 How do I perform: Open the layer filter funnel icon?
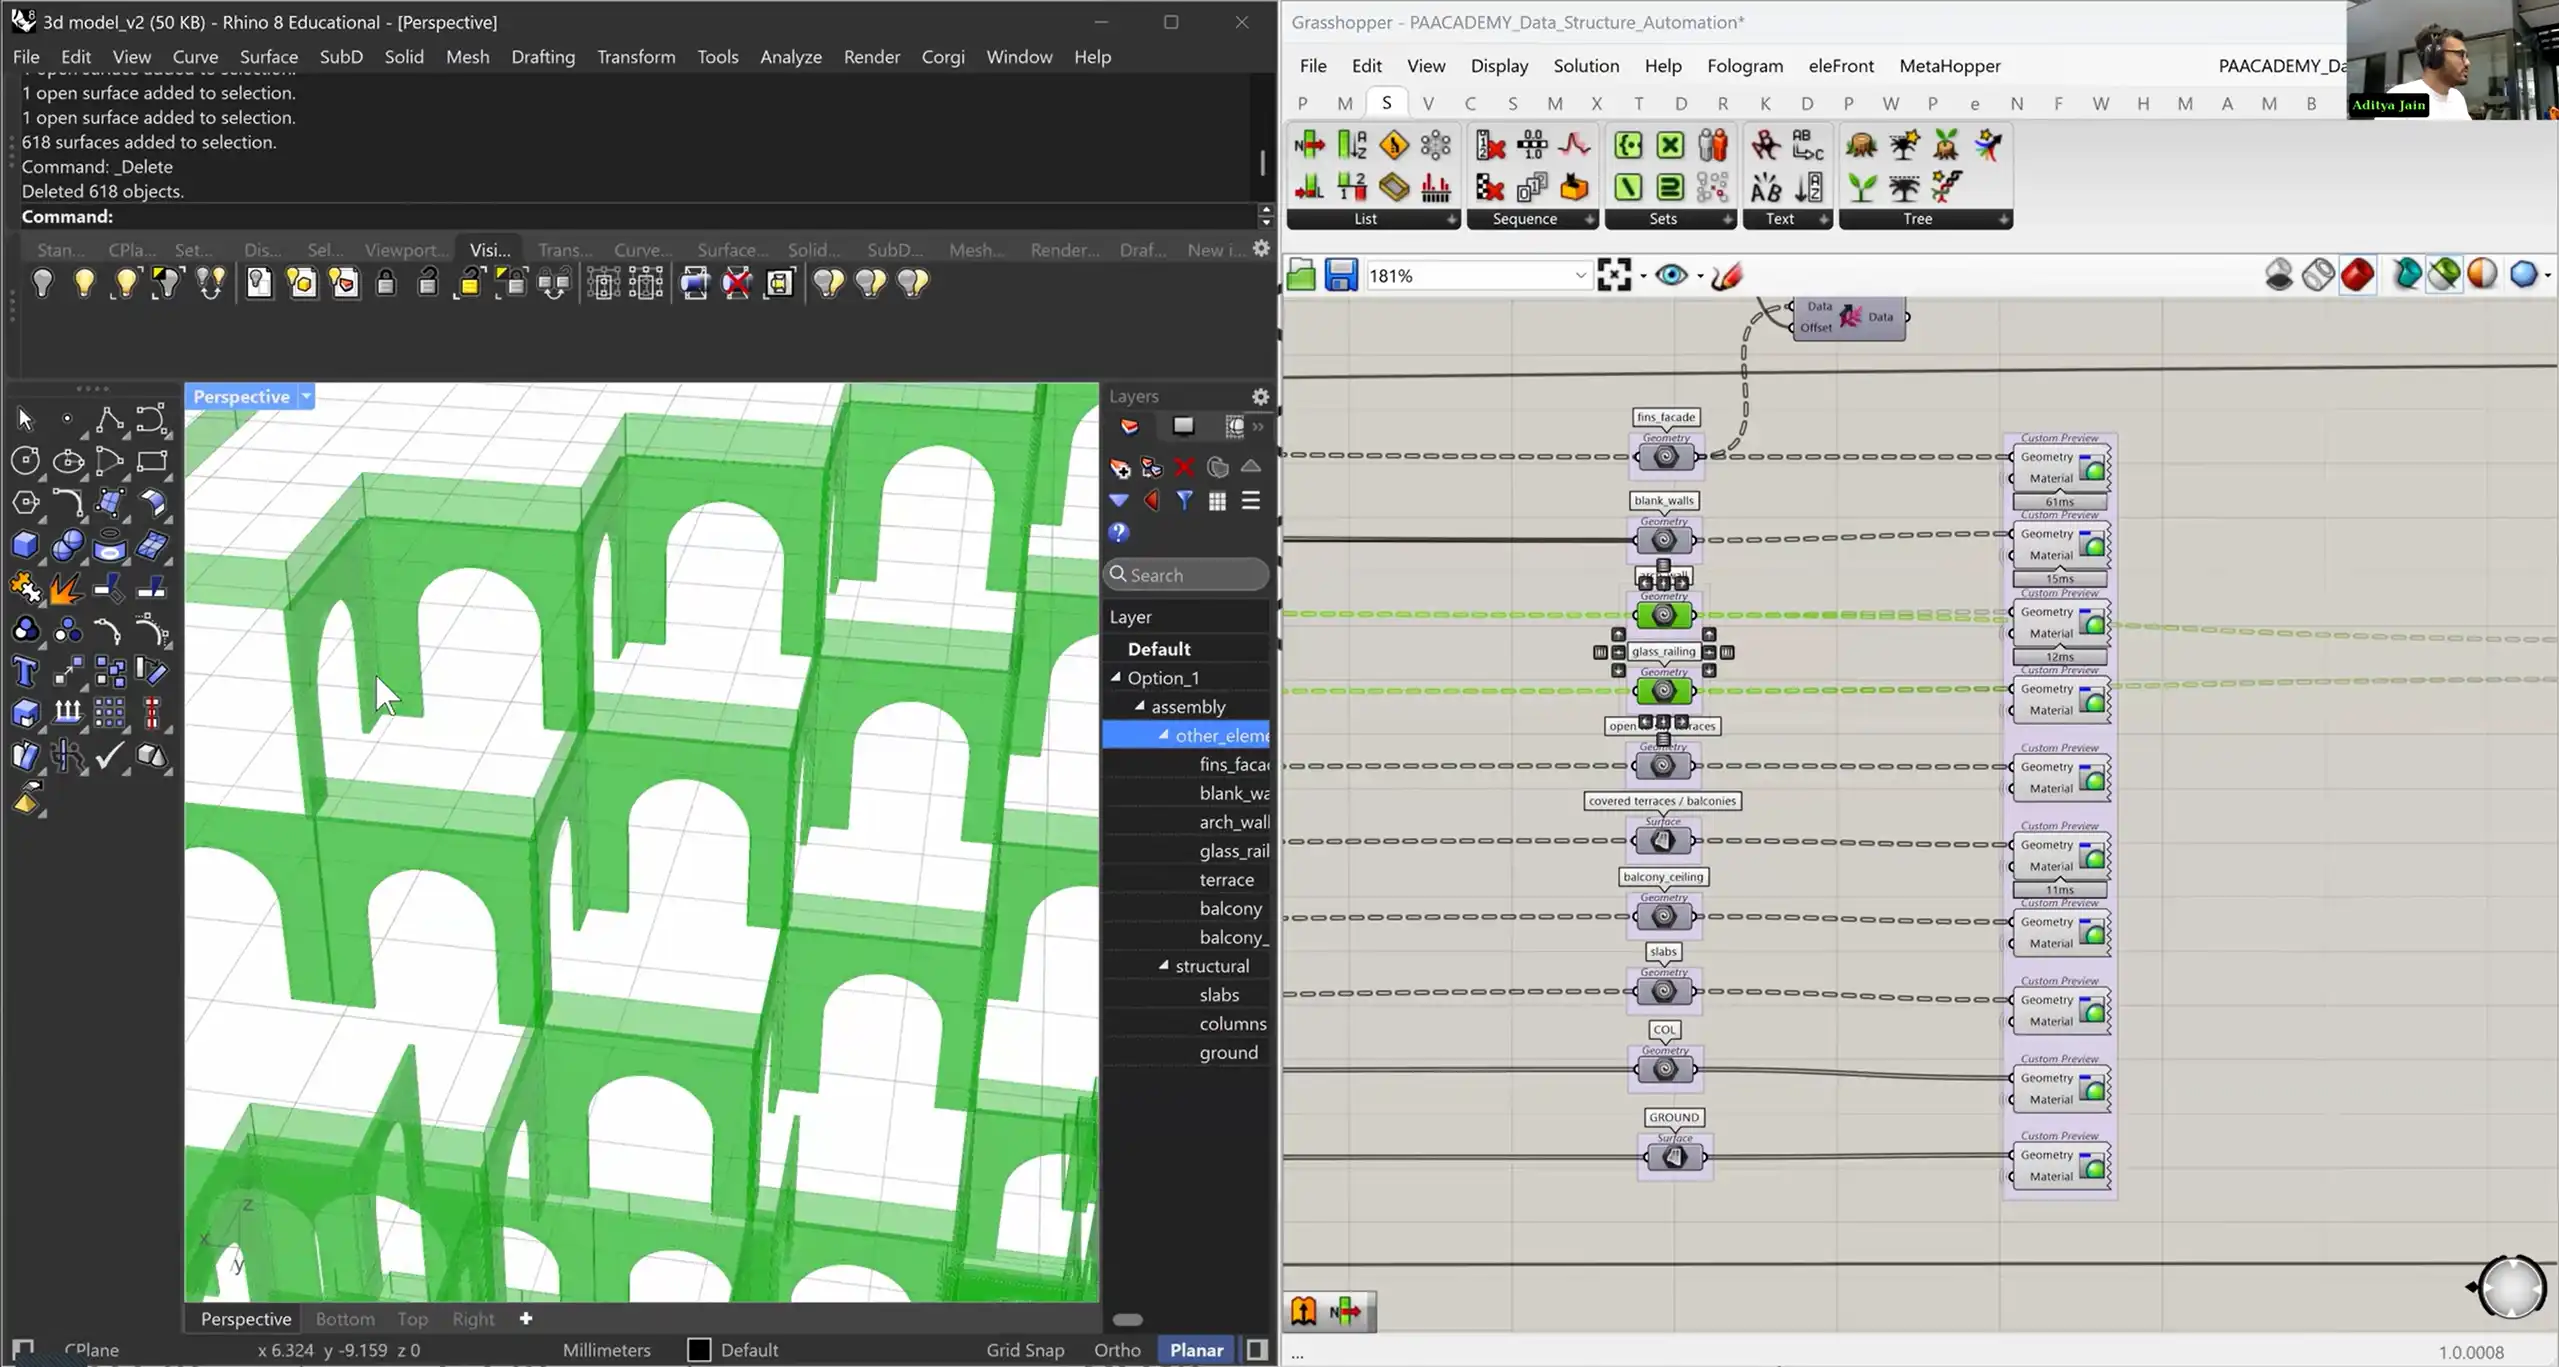click(1184, 501)
